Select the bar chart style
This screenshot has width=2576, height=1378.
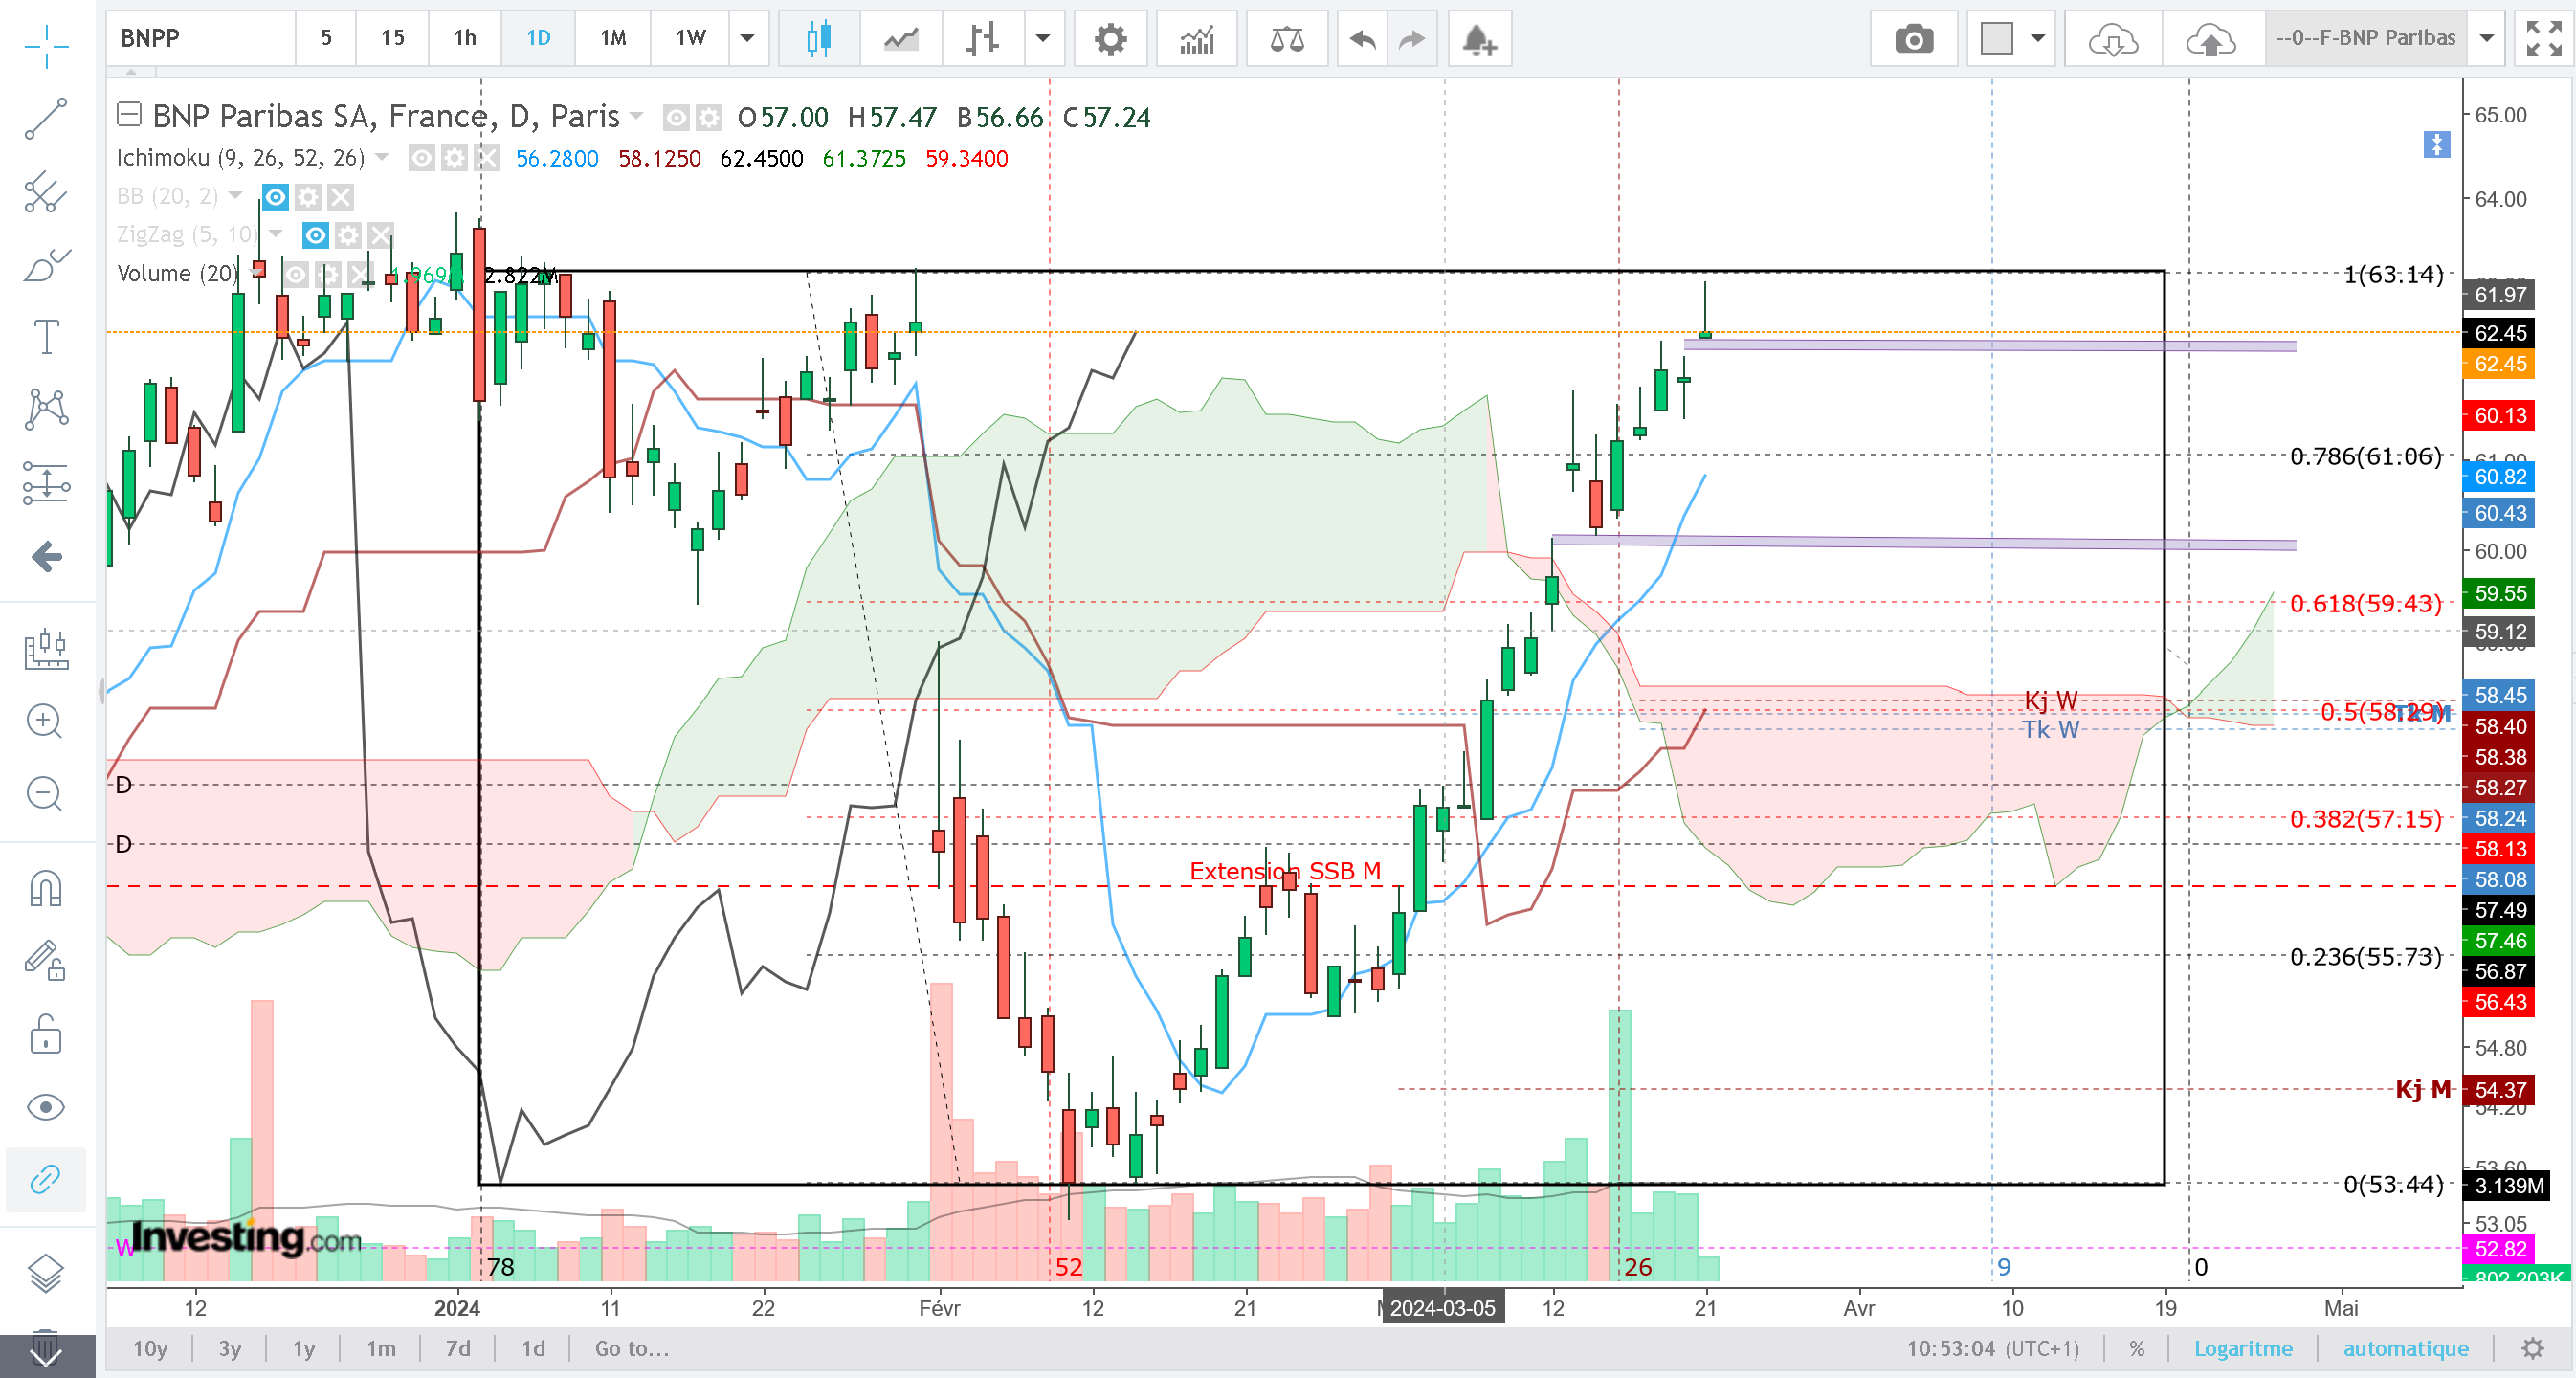pyautogui.click(x=983, y=39)
